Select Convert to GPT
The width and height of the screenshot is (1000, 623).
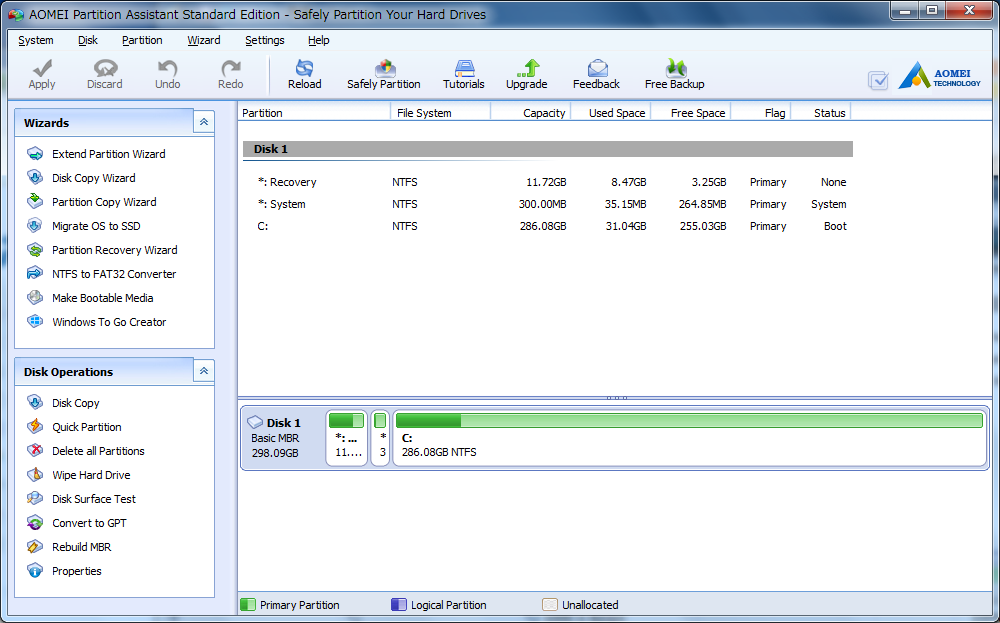[x=77, y=523]
